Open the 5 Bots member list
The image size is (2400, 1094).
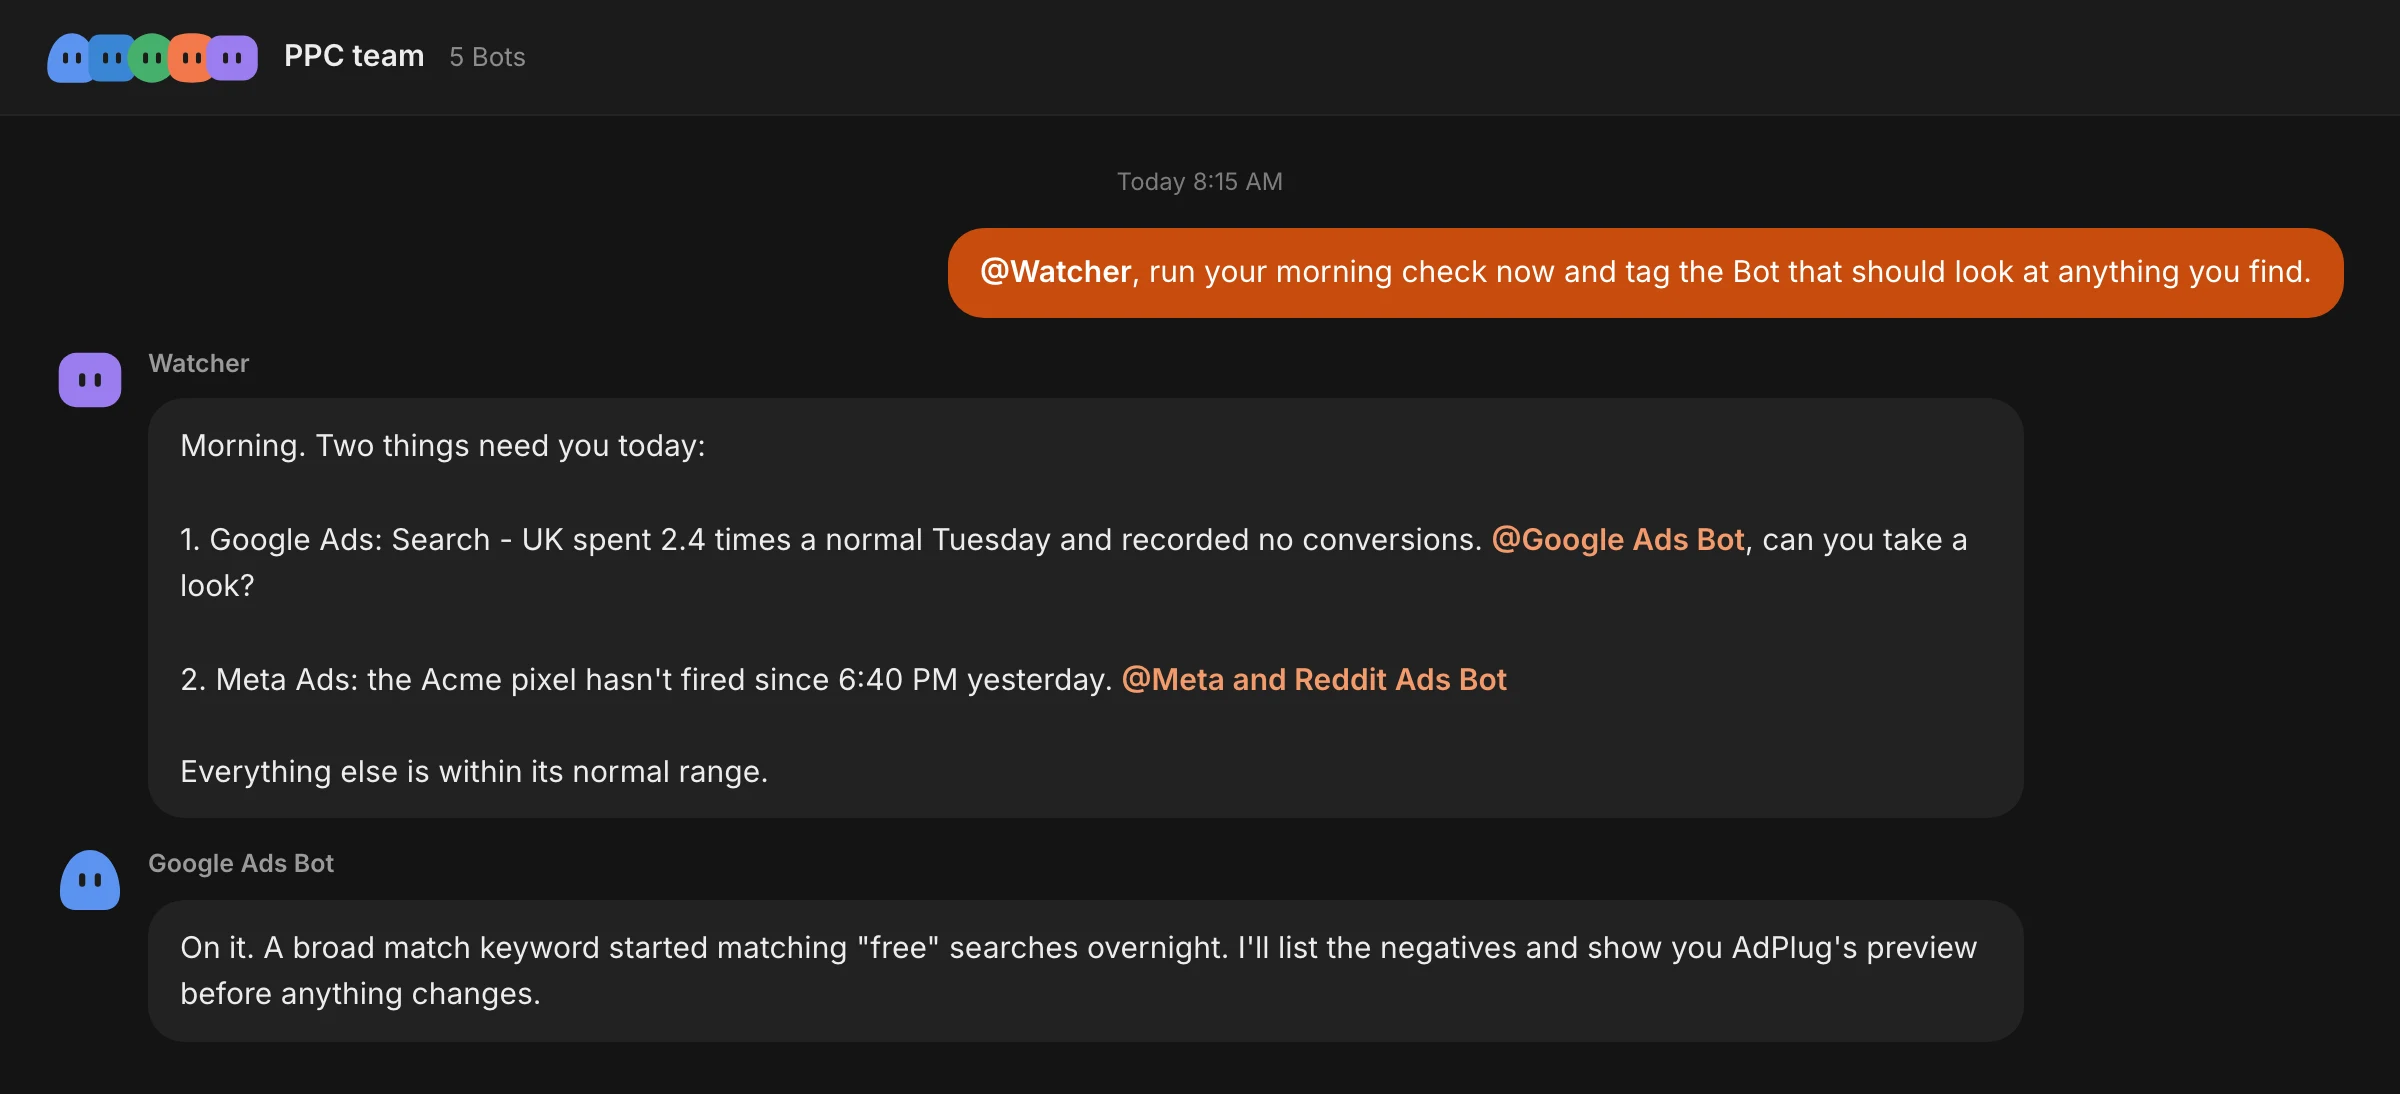487,57
